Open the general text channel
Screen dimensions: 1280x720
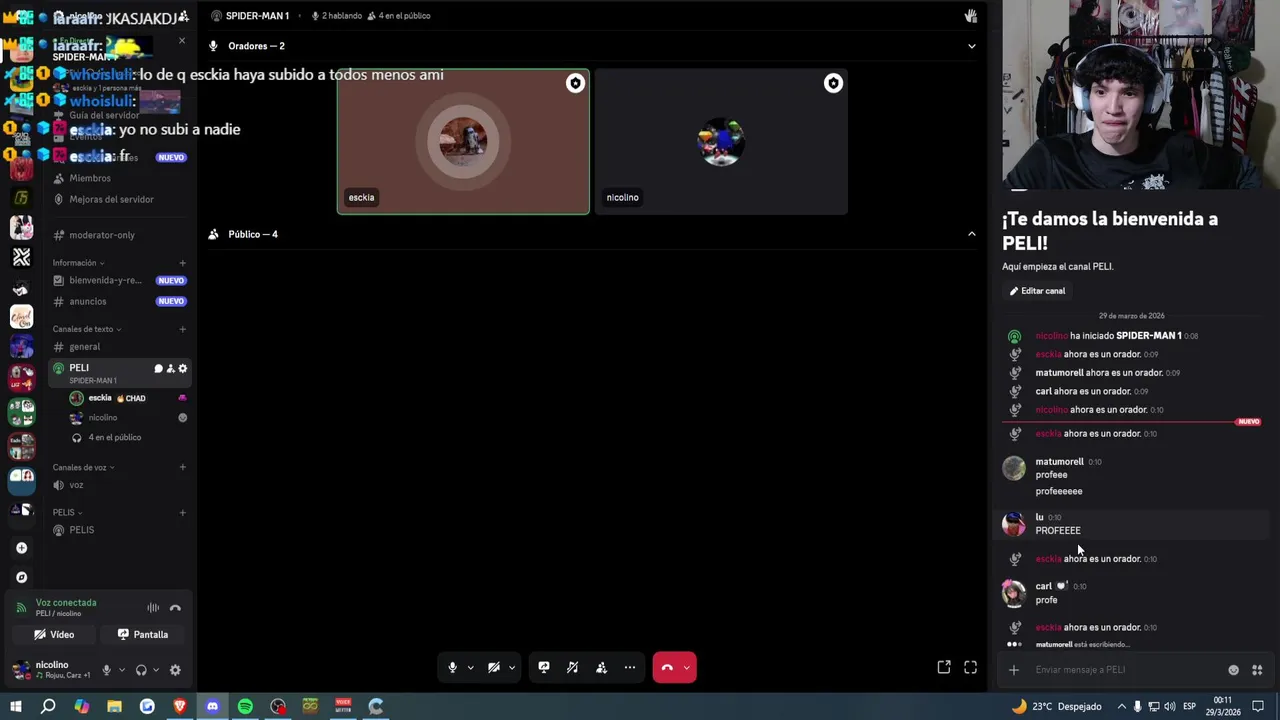[118, 347]
